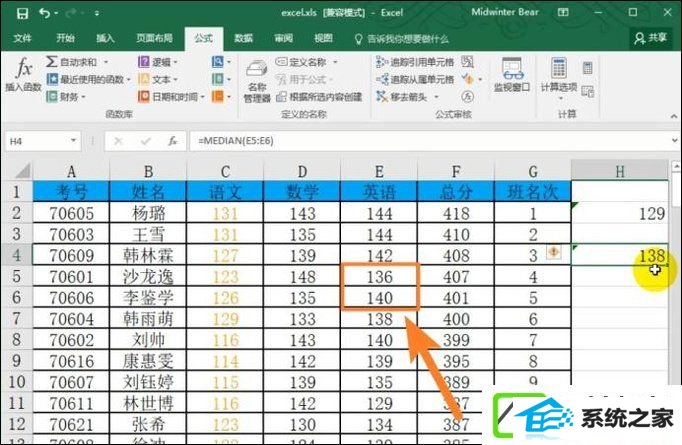Click the Ribbon Display Options icon
682x445 pixels.
(563, 12)
